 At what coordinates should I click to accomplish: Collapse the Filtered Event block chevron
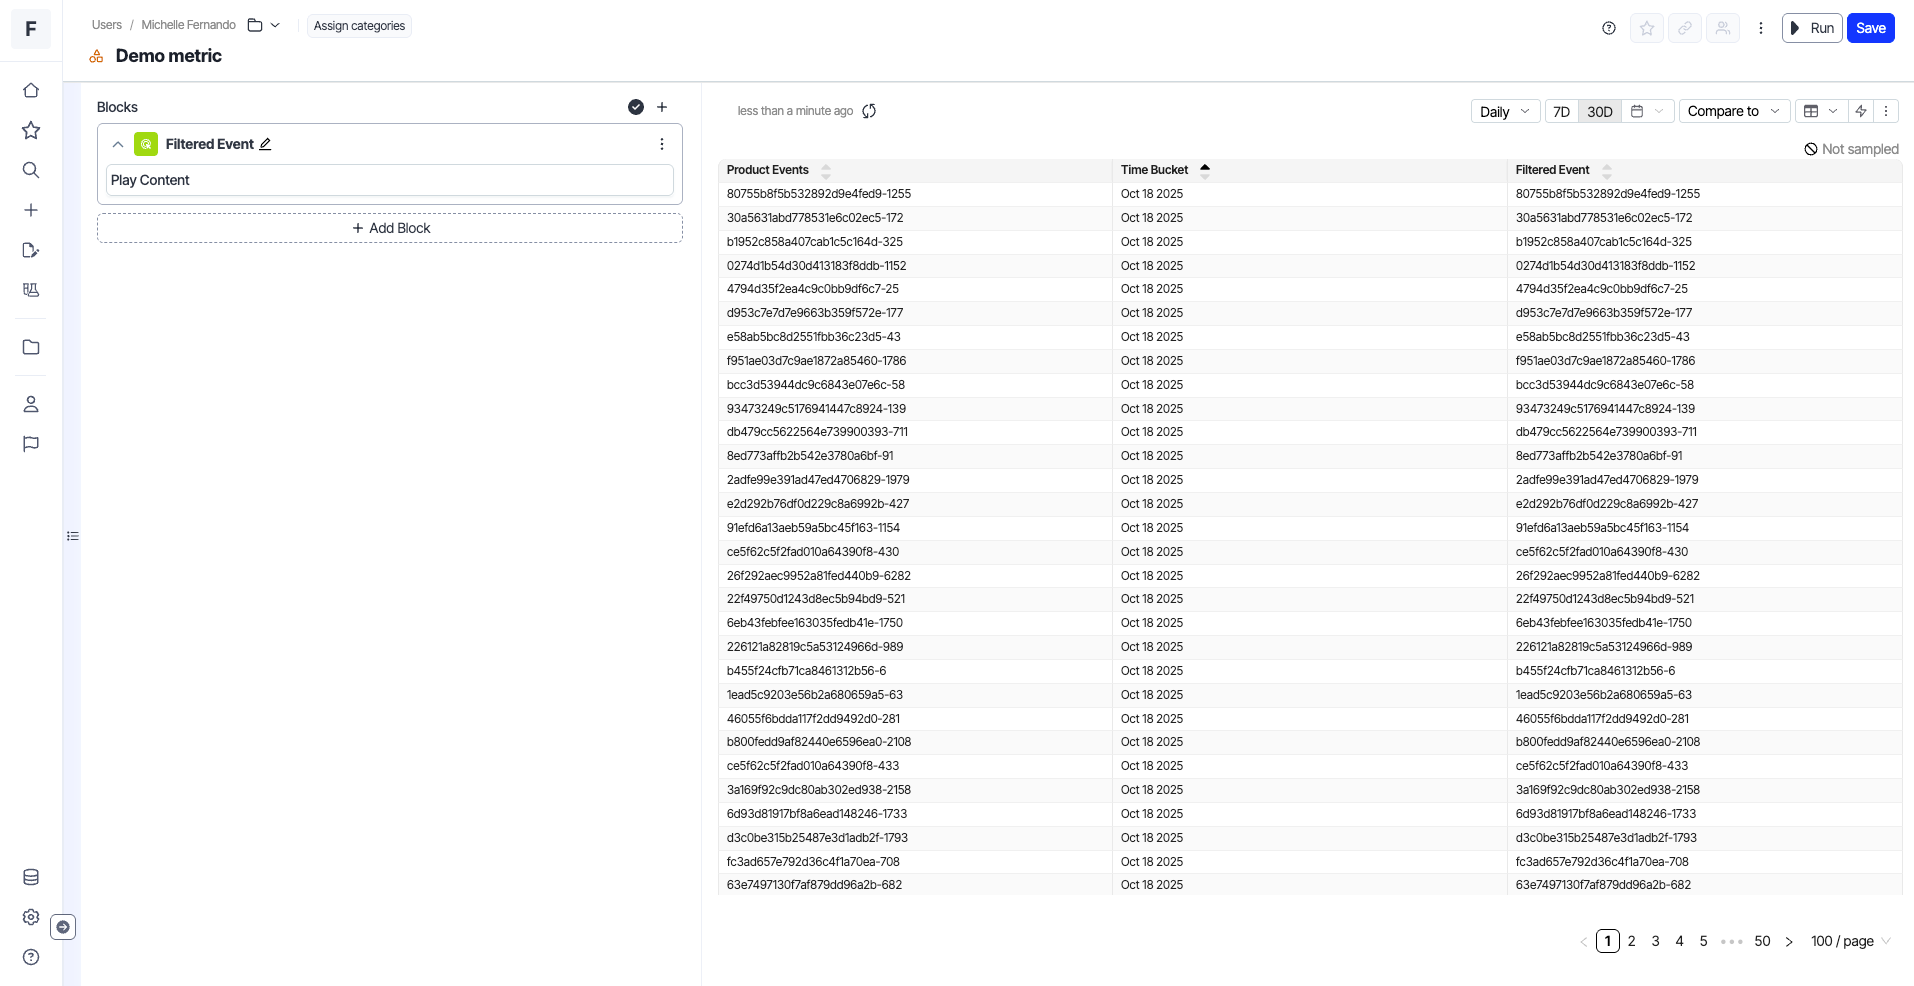(x=118, y=144)
